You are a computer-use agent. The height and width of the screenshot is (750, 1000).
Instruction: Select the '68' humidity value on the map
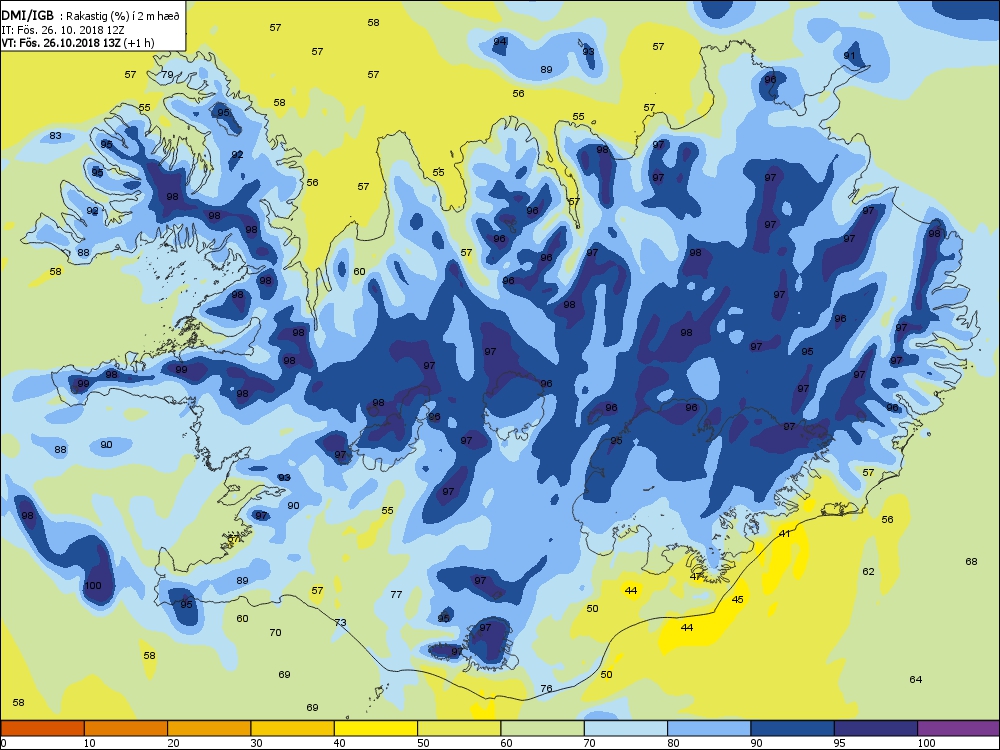[971, 562]
